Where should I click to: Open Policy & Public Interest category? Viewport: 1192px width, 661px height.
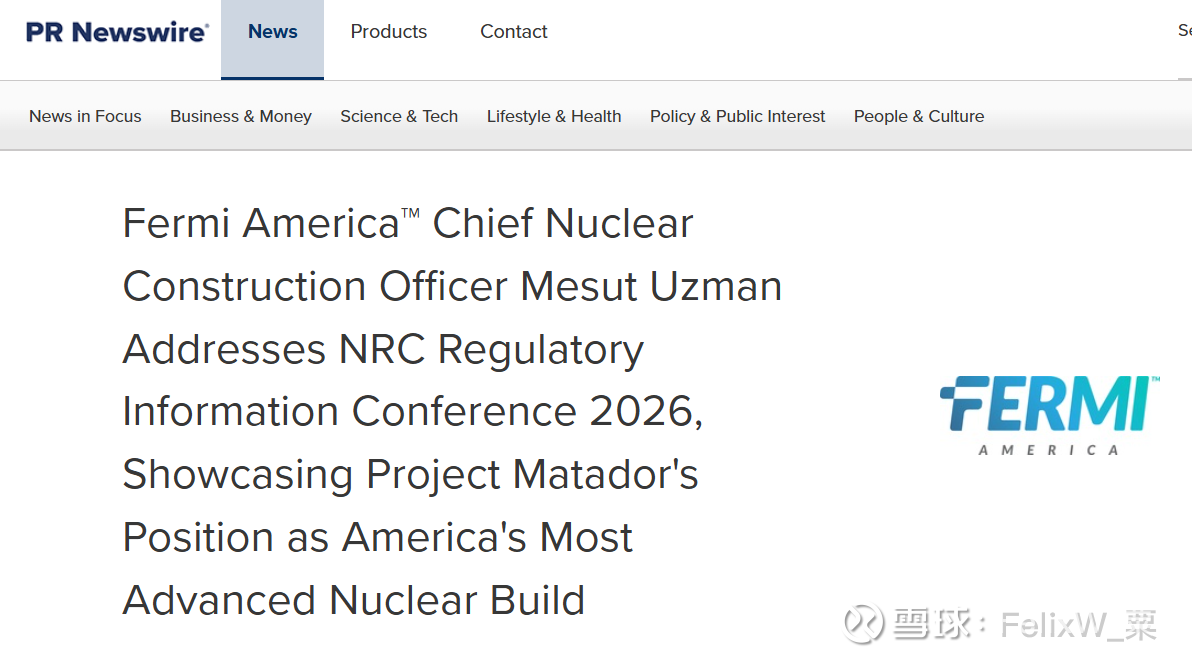pos(737,116)
